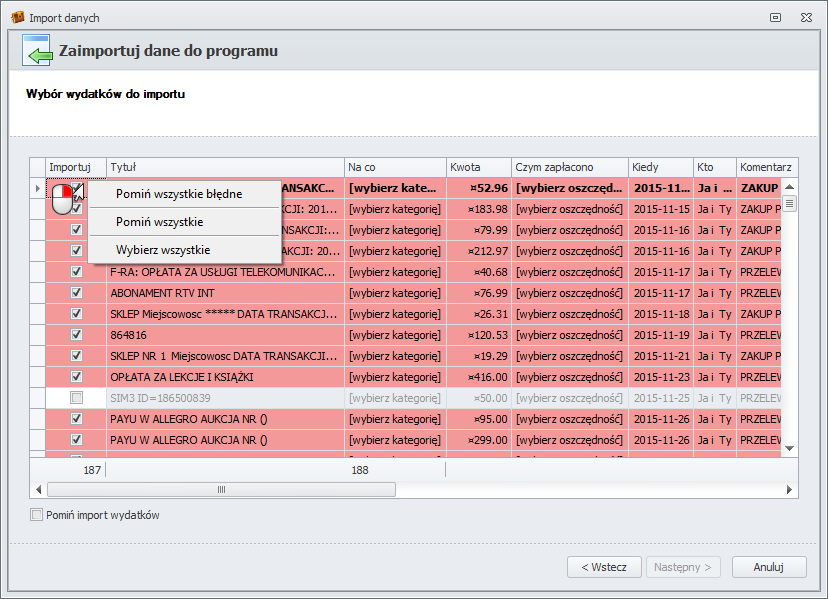Click the Import danych title bar icon
The height and width of the screenshot is (599, 828).
[17, 18]
